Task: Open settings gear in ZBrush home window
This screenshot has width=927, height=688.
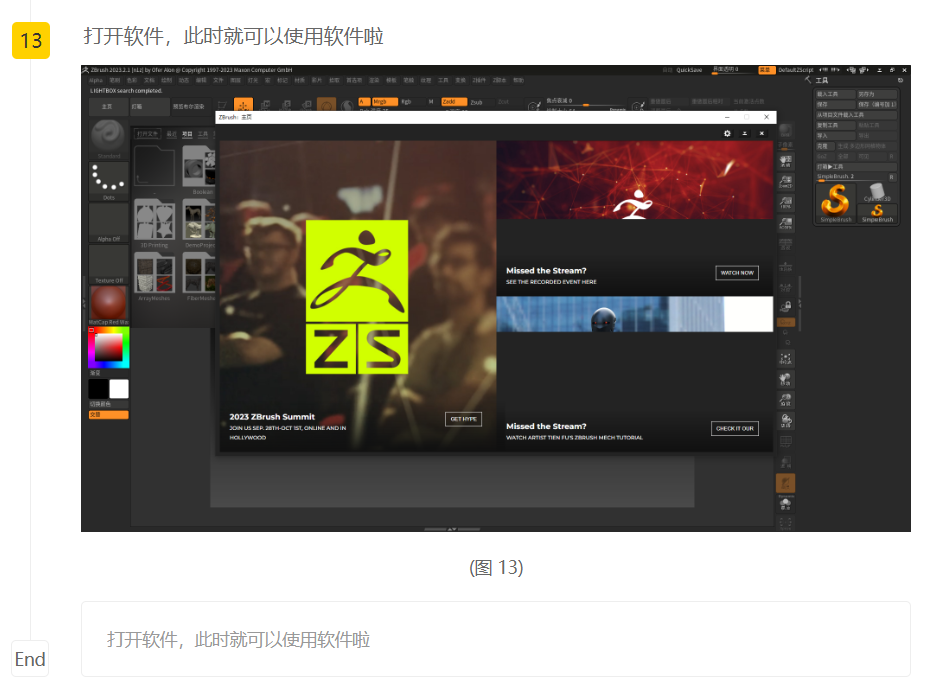Action: [x=727, y=133]
